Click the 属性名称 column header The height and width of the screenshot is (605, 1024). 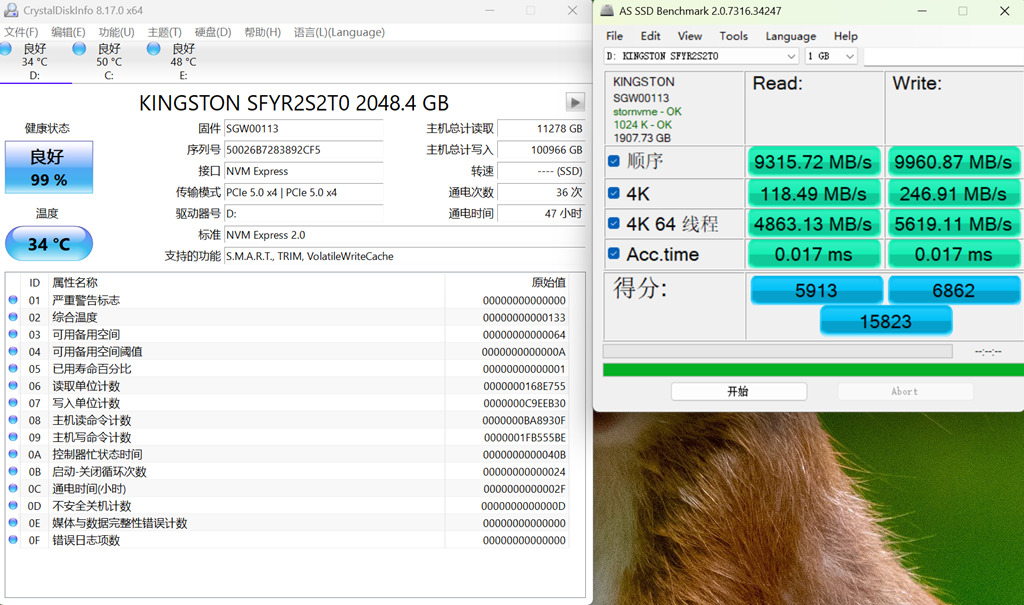pos(74,282)
